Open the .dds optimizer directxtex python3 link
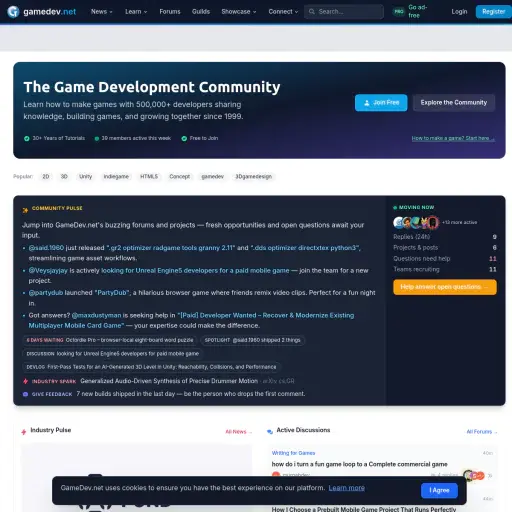The image size is (512, 512). pyautogui.click(x=304, y=248)
